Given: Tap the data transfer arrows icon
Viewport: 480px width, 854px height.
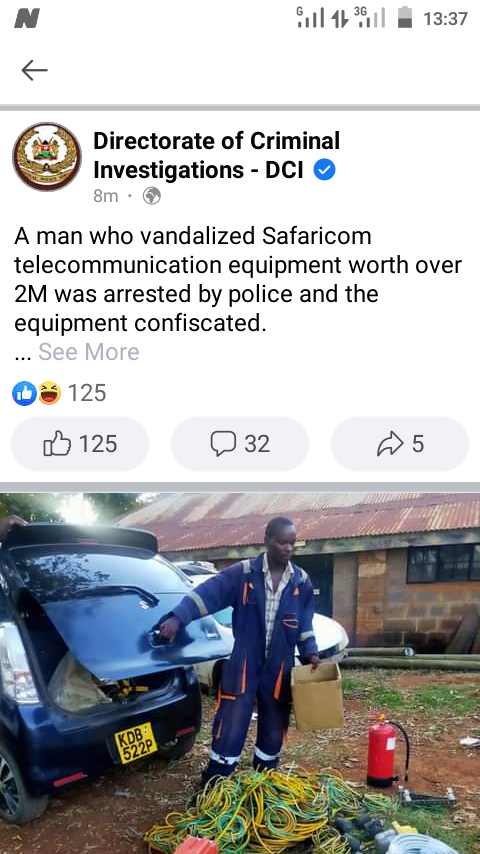Looking at the screenshot, I should point(340,19).
